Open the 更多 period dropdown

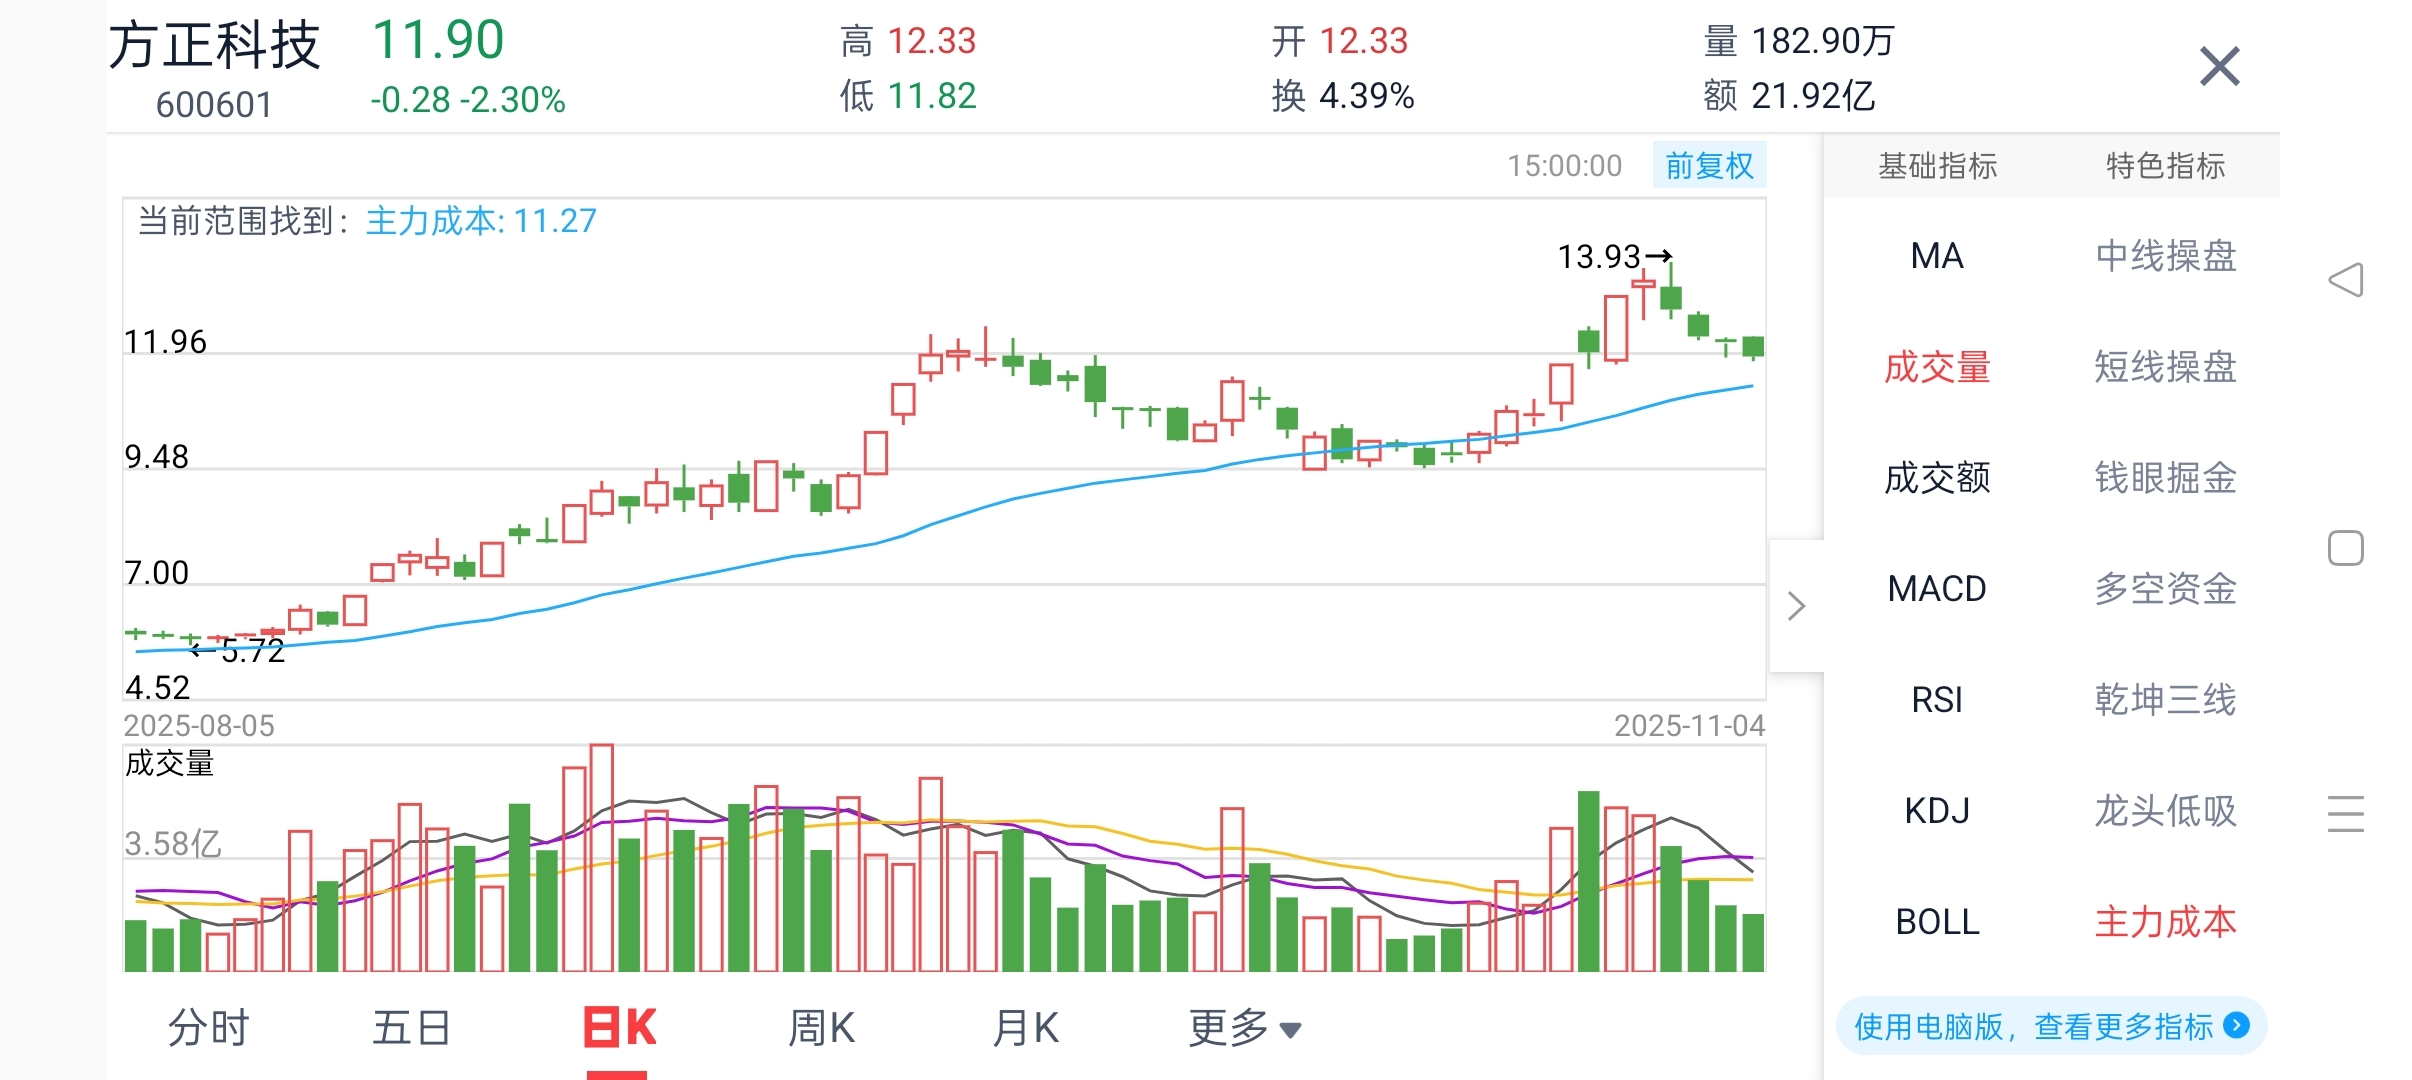[x=1244, y=1028]
